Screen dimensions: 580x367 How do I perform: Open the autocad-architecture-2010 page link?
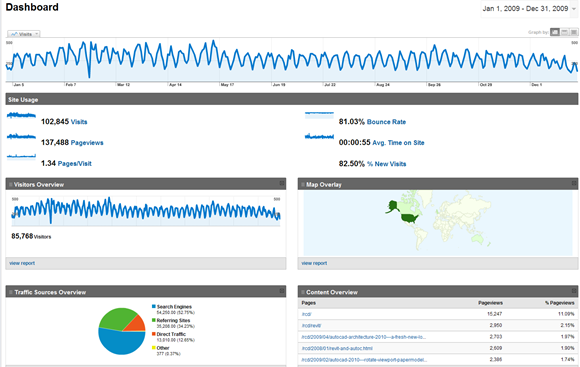364,337
